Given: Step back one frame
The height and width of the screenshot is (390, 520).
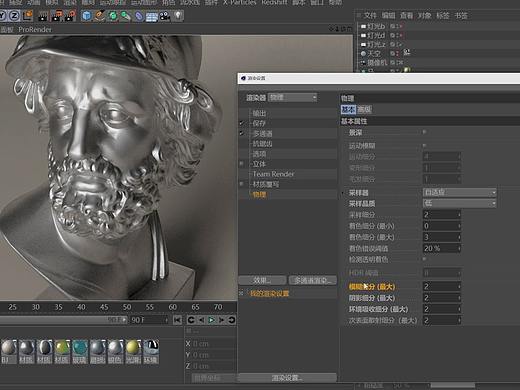Looking at the screenshot, I should coord(201,320).
